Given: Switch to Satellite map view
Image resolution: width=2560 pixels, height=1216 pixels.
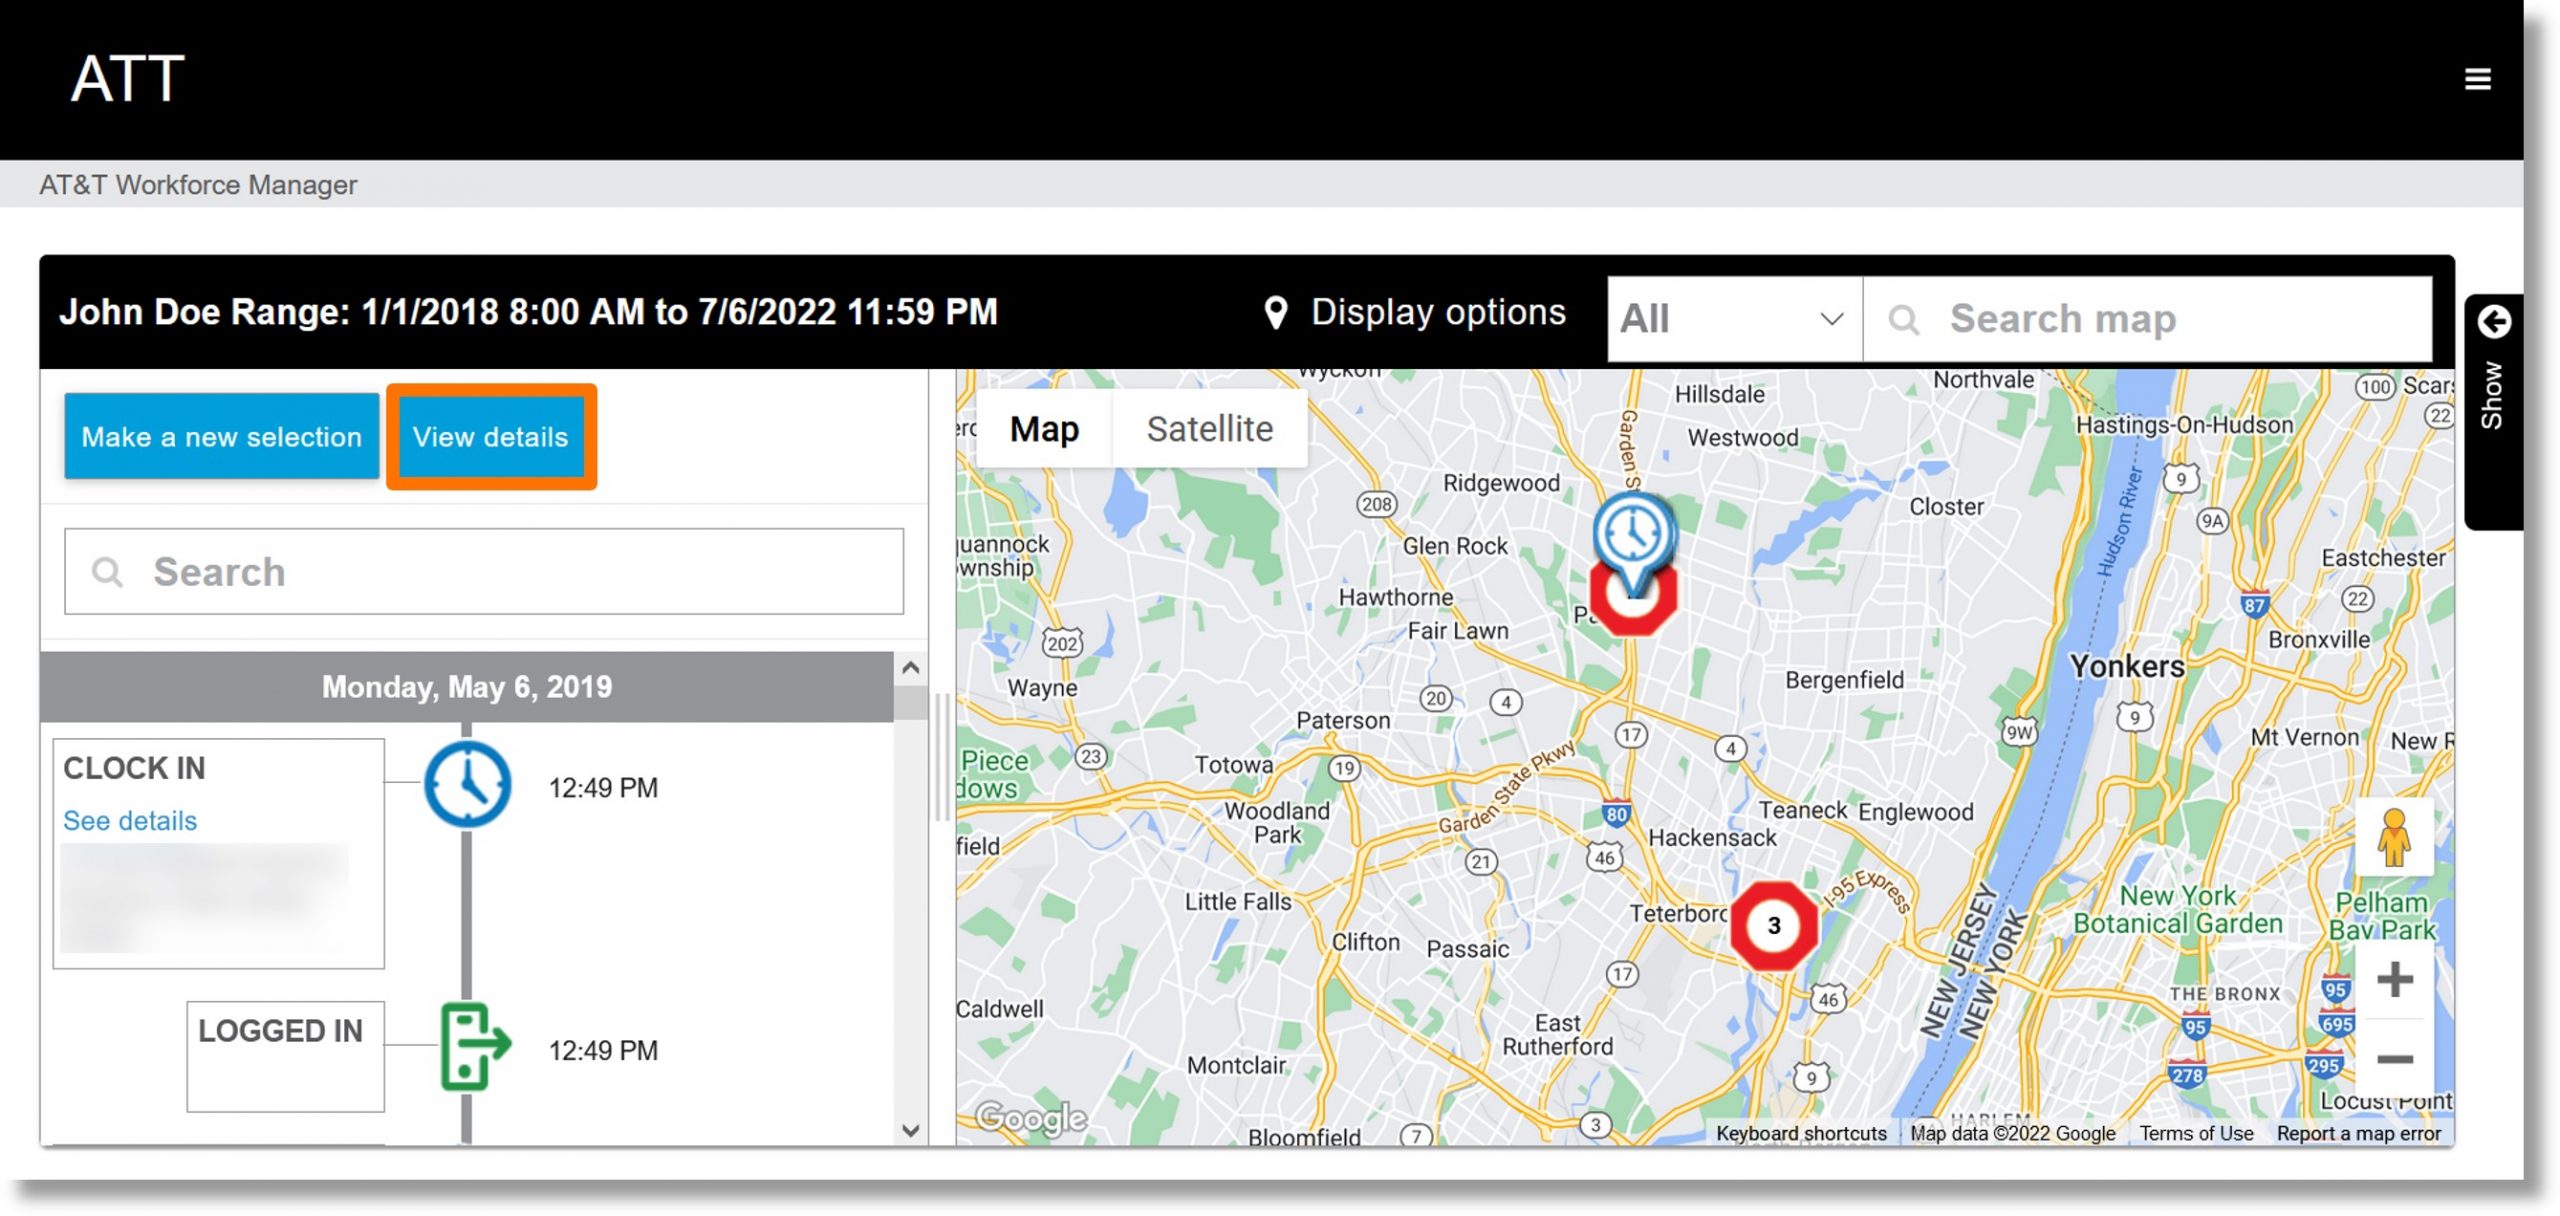Looking at the screenshot, I should coord(1210,428).
